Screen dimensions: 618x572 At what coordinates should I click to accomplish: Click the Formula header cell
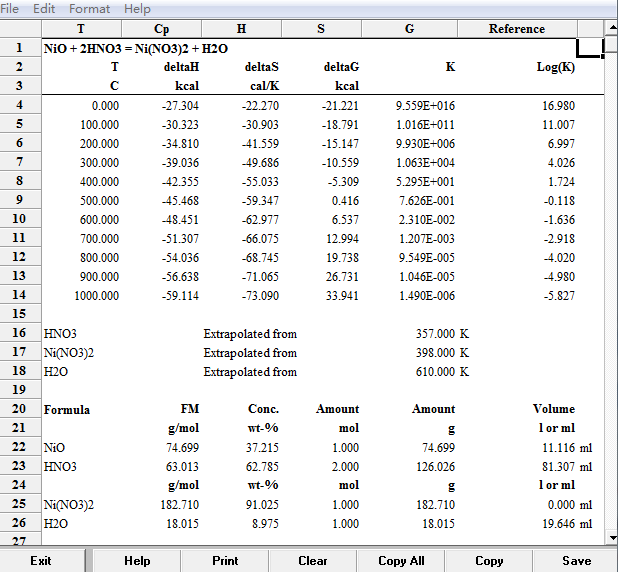67,410
